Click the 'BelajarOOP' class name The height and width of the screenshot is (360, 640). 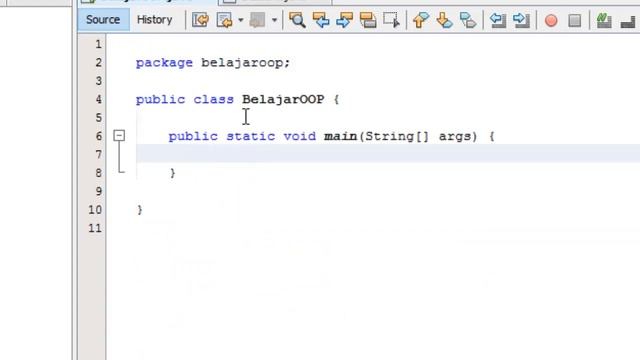tap(283, 99)
